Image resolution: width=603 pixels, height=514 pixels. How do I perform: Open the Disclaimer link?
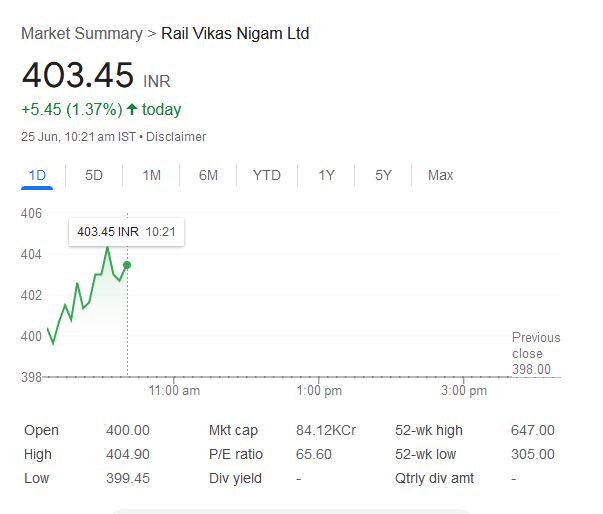[x=178, y=136]
